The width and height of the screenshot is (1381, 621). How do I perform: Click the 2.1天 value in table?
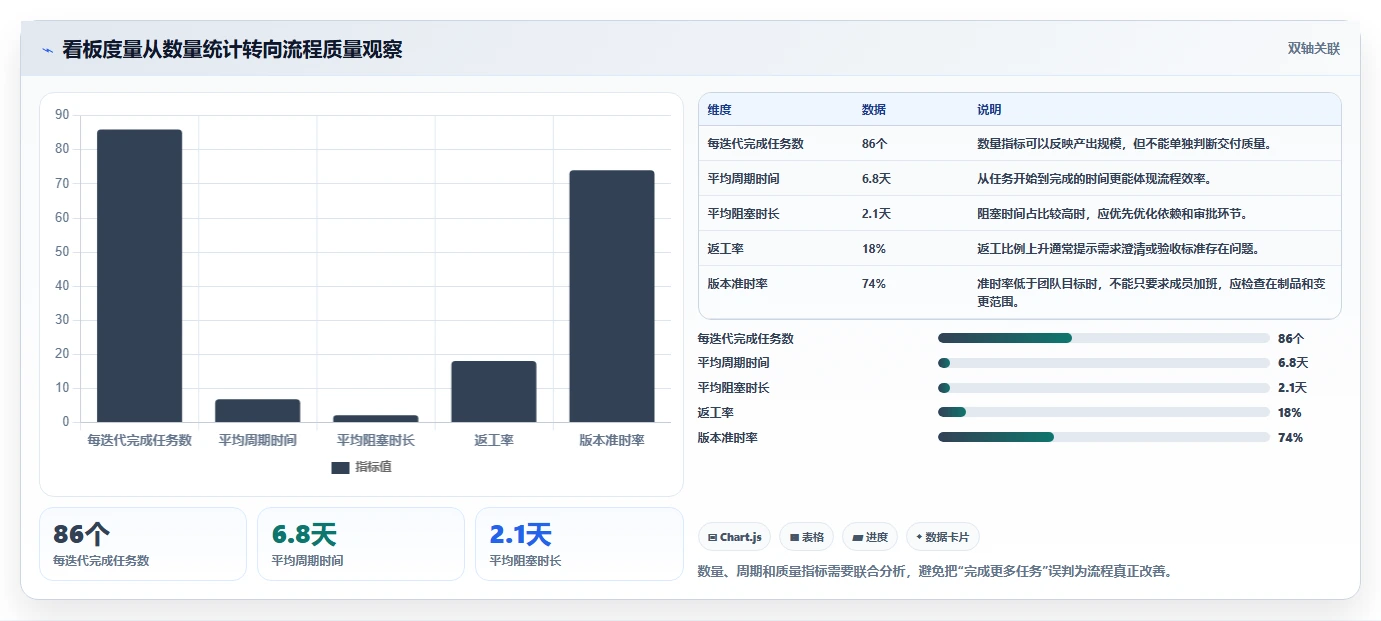[876, 214]
